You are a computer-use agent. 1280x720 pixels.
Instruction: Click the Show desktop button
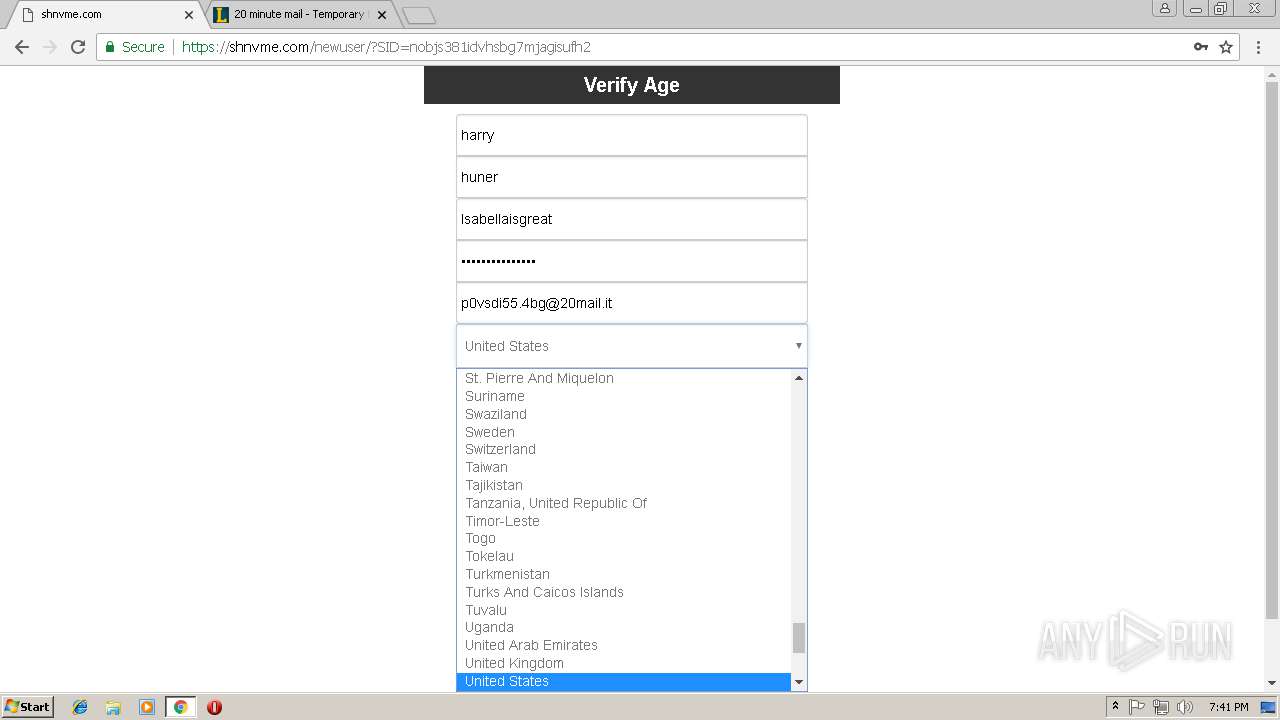point(1269,707)
